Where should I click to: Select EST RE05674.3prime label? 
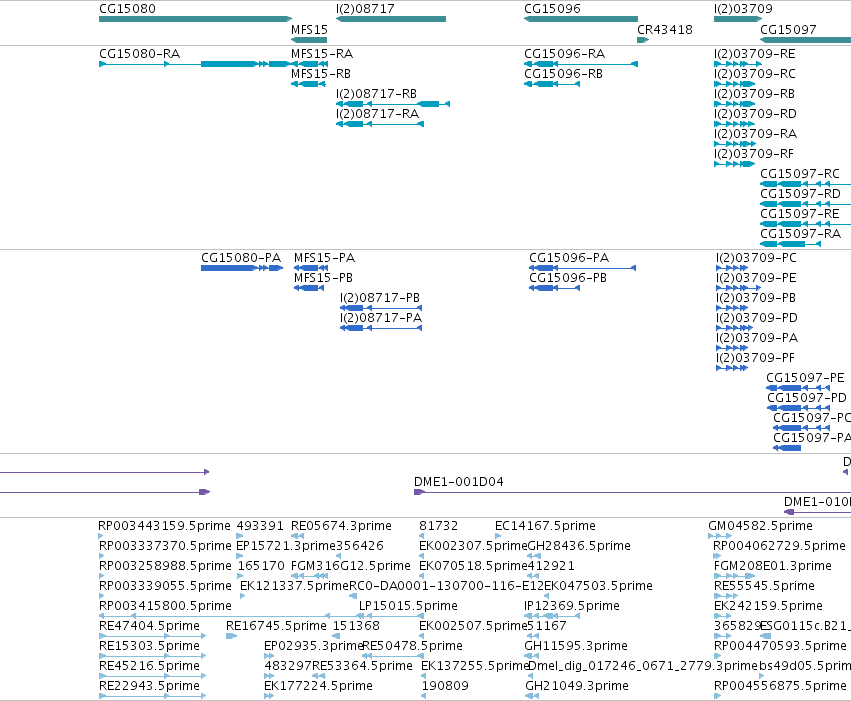[341, 526]
